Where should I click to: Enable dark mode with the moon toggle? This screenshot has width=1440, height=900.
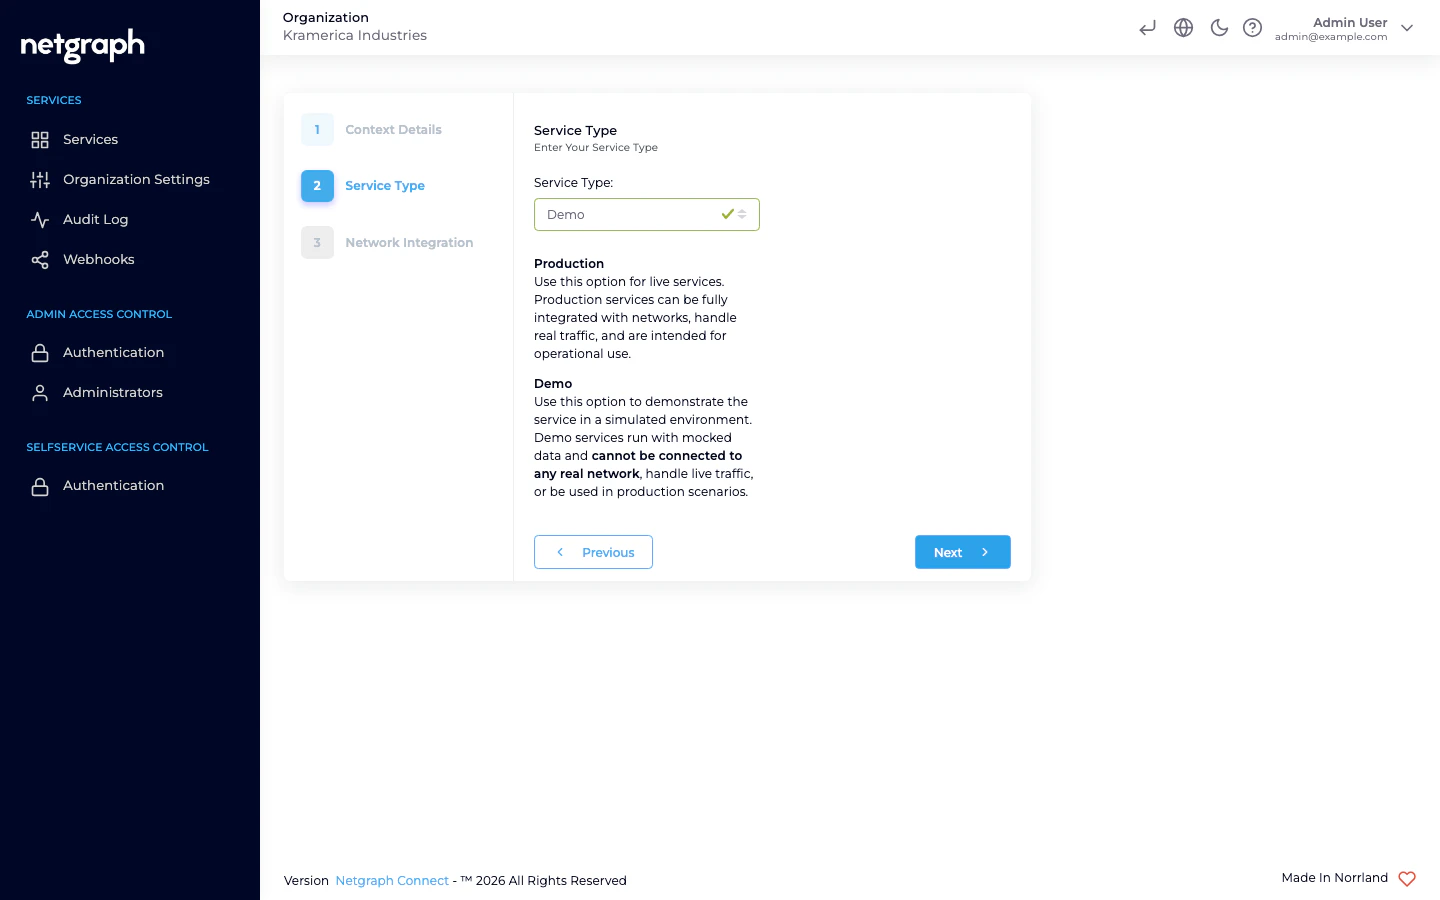coord(1218,27)
